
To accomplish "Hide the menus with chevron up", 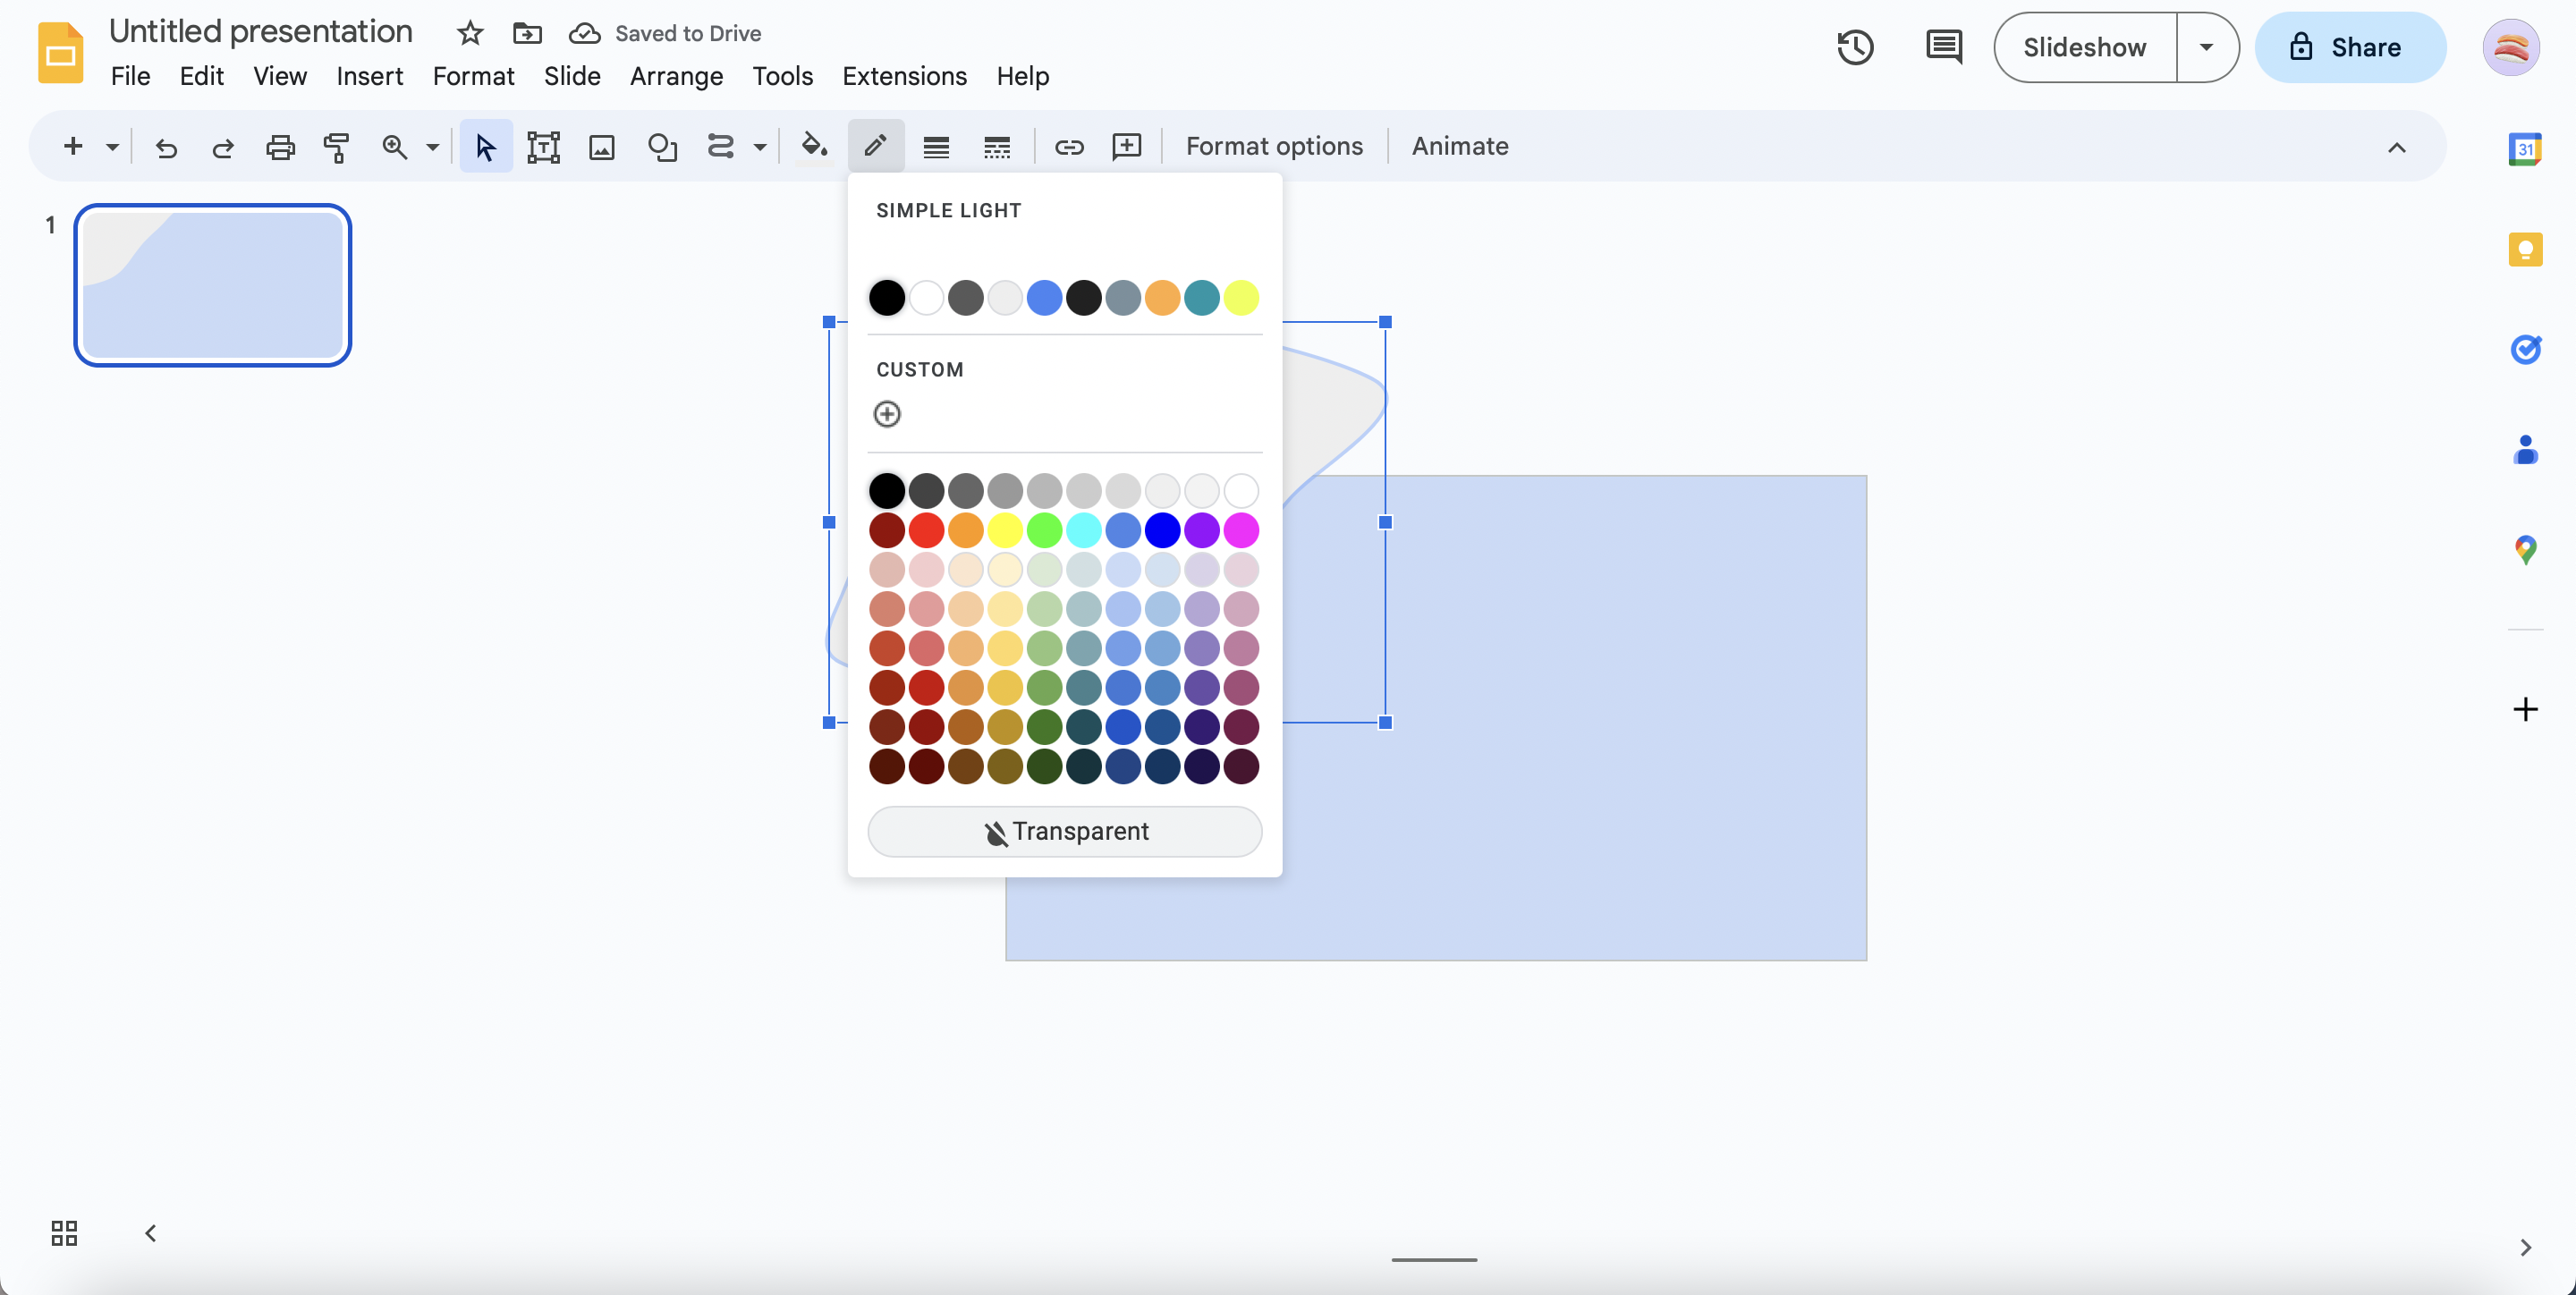I will point(2396,147).
